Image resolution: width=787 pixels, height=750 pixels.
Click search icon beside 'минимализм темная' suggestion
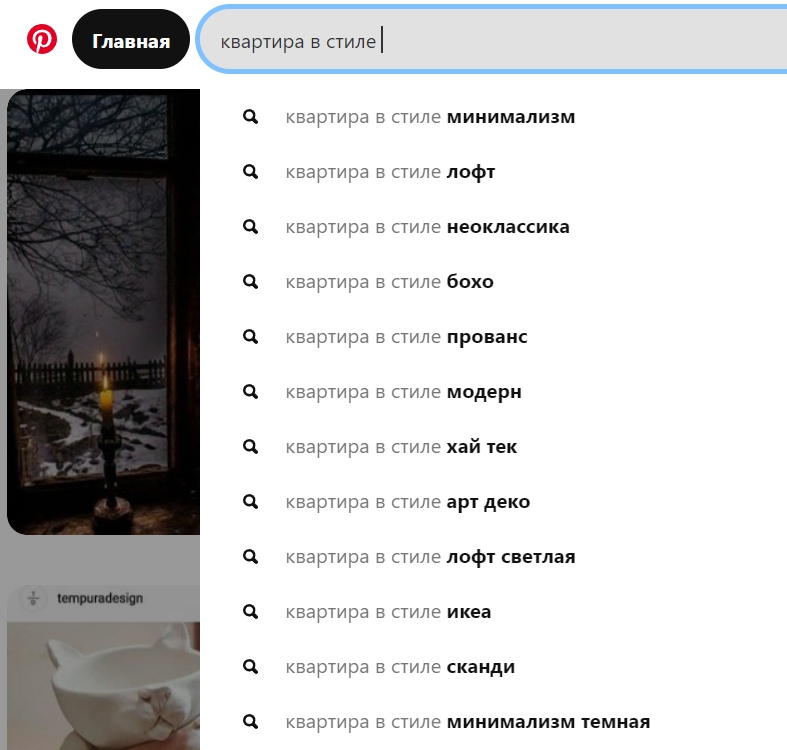pyautogui.click(x=250, y=722)
